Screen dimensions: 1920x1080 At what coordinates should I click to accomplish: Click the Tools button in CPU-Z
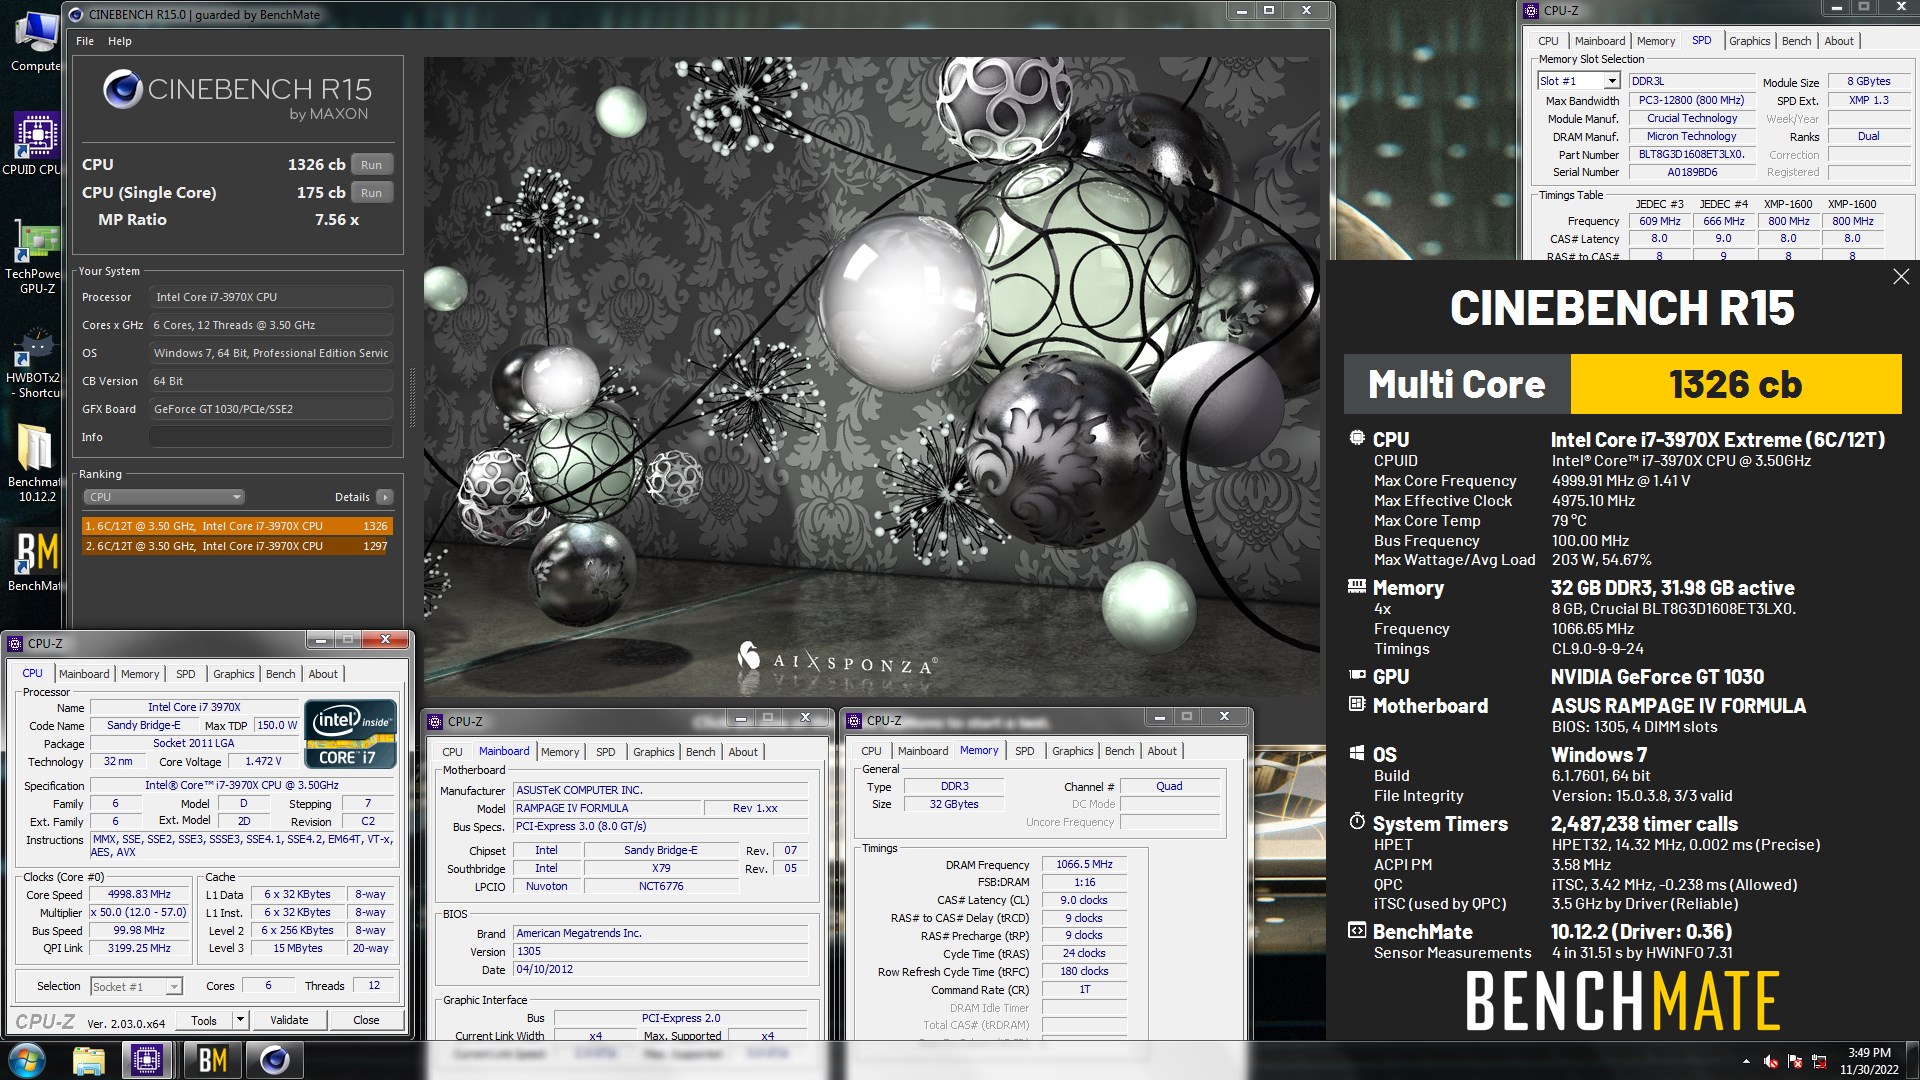point(204,1020)
